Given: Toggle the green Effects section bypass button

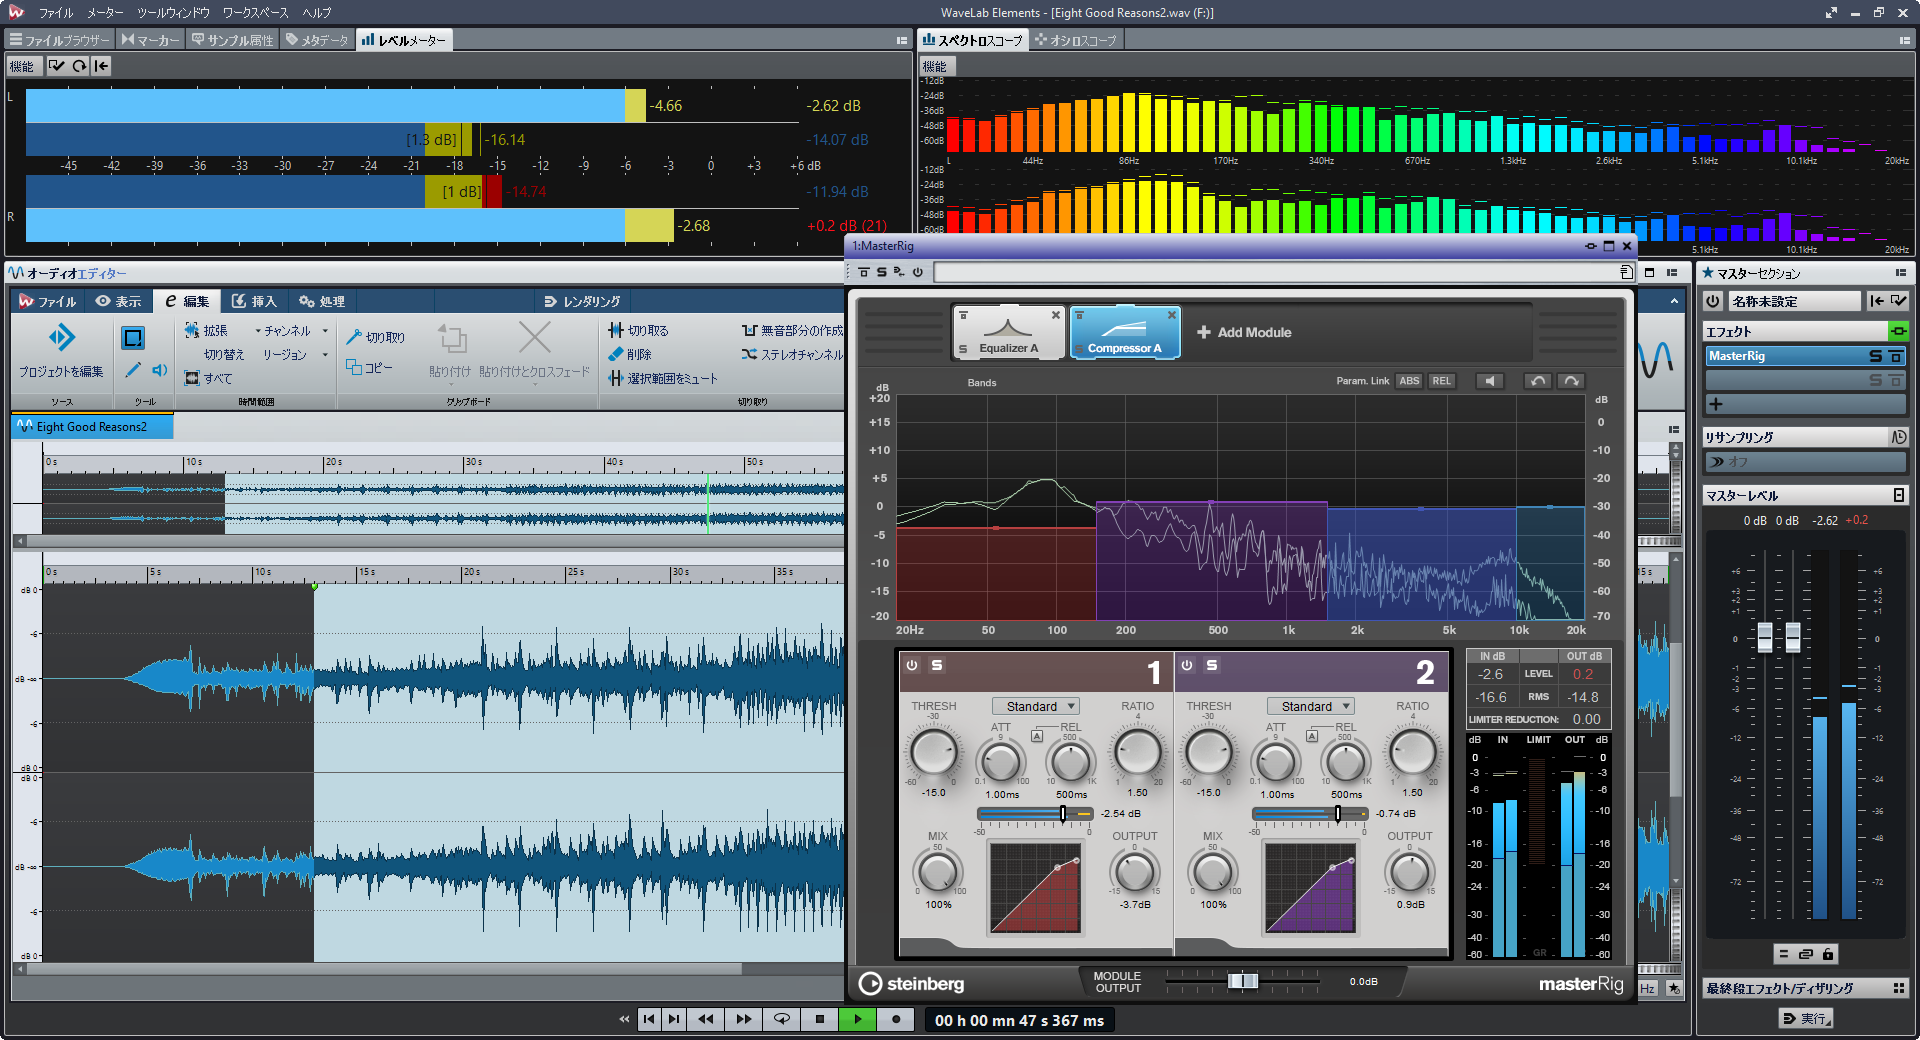Looking at the screenshot, I should [x=1897, y=331].
